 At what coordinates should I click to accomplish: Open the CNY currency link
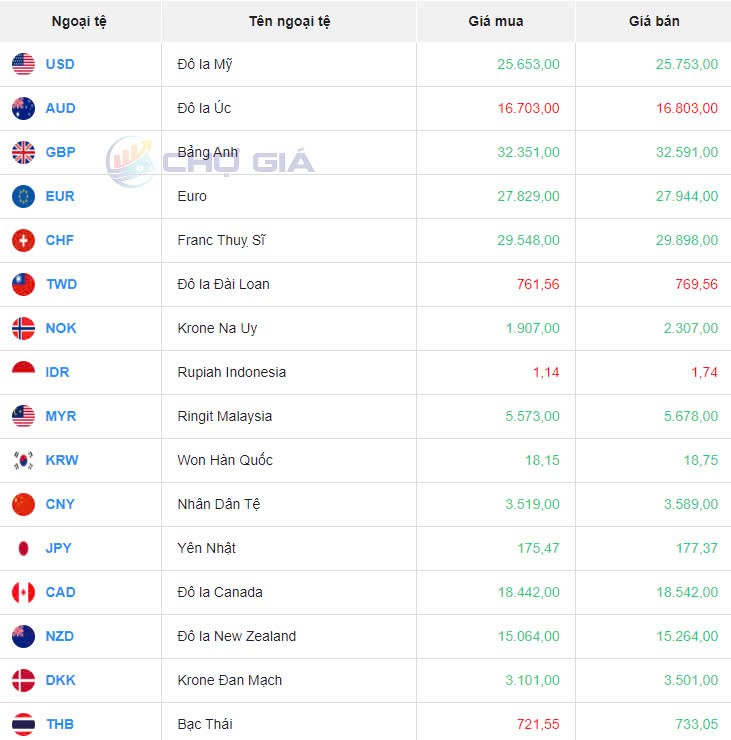60,504
